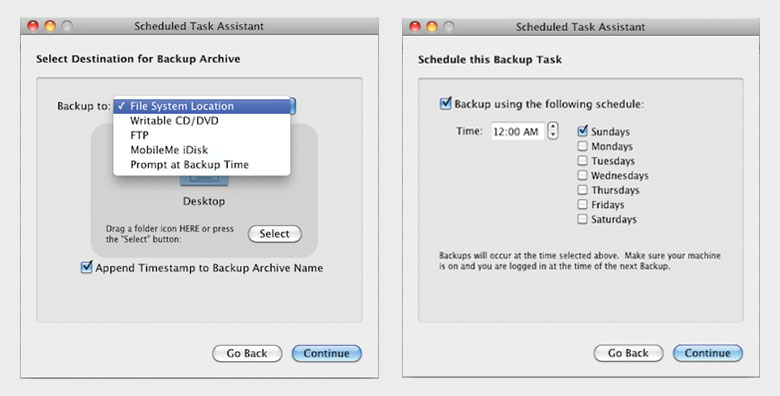This screenshot has width=780, height=396.
Task: Click Select button for folder
Action: (x=275, y=234)
